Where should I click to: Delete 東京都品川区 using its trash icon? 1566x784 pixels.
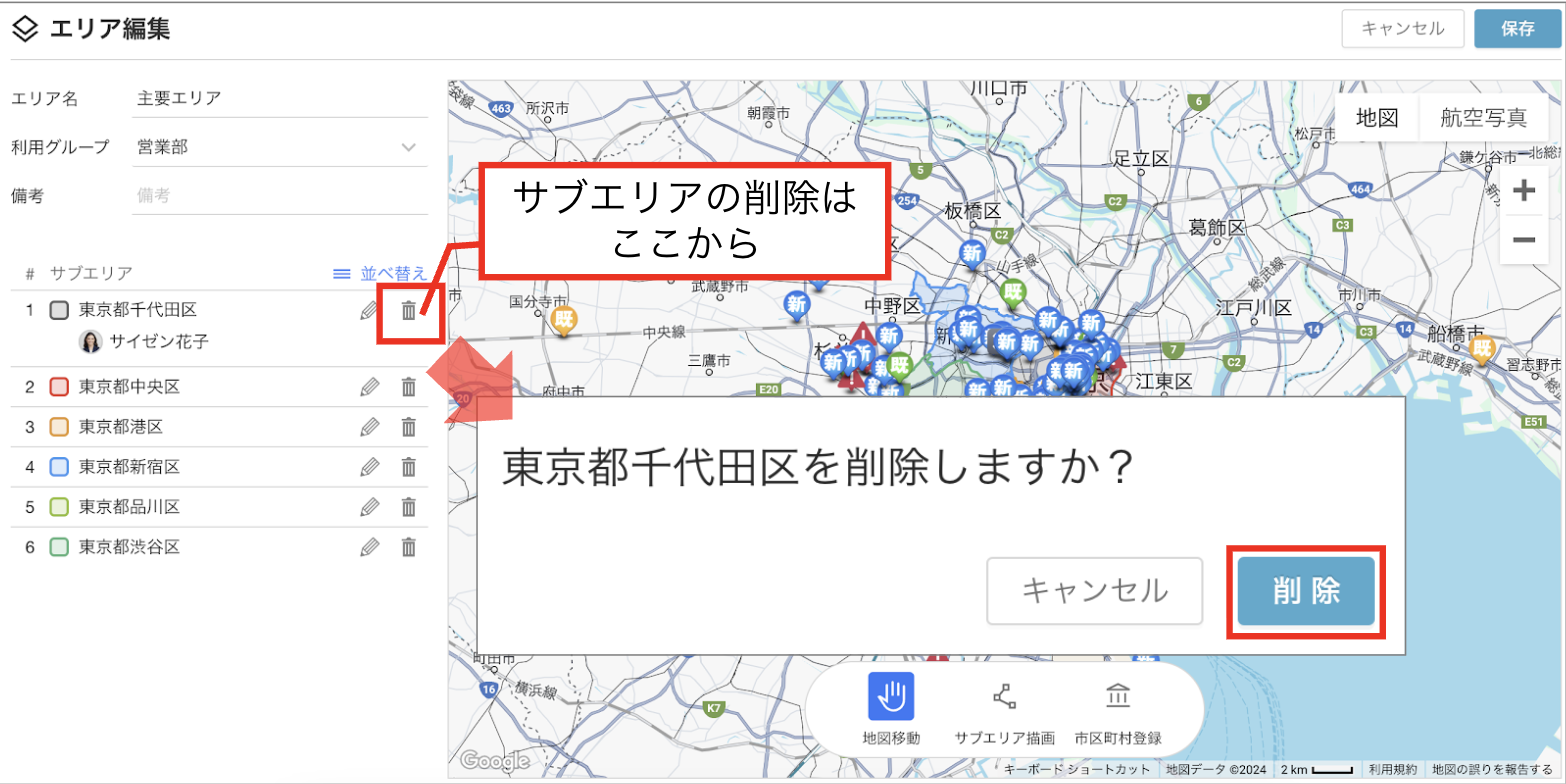[409, 507]
